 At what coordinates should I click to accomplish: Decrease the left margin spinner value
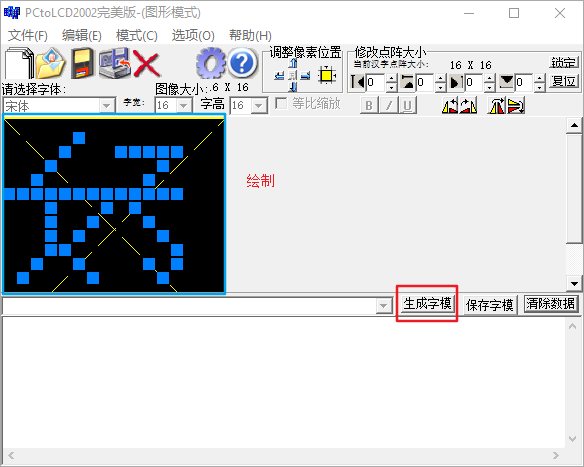[x=391, y=87]
